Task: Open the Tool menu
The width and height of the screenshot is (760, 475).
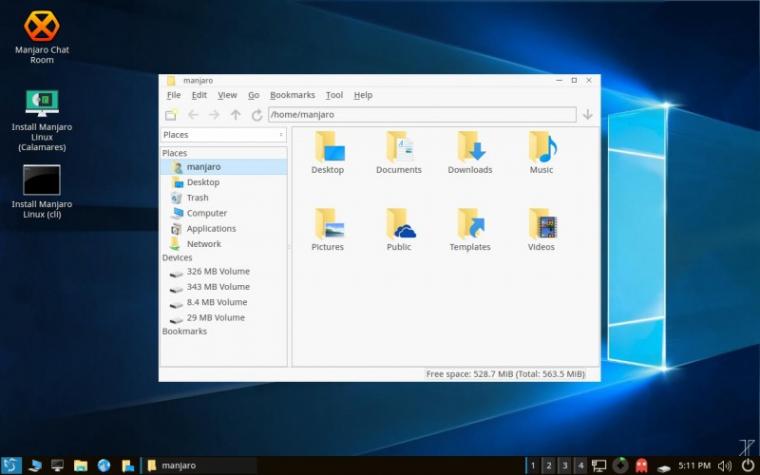Action: 334,95
